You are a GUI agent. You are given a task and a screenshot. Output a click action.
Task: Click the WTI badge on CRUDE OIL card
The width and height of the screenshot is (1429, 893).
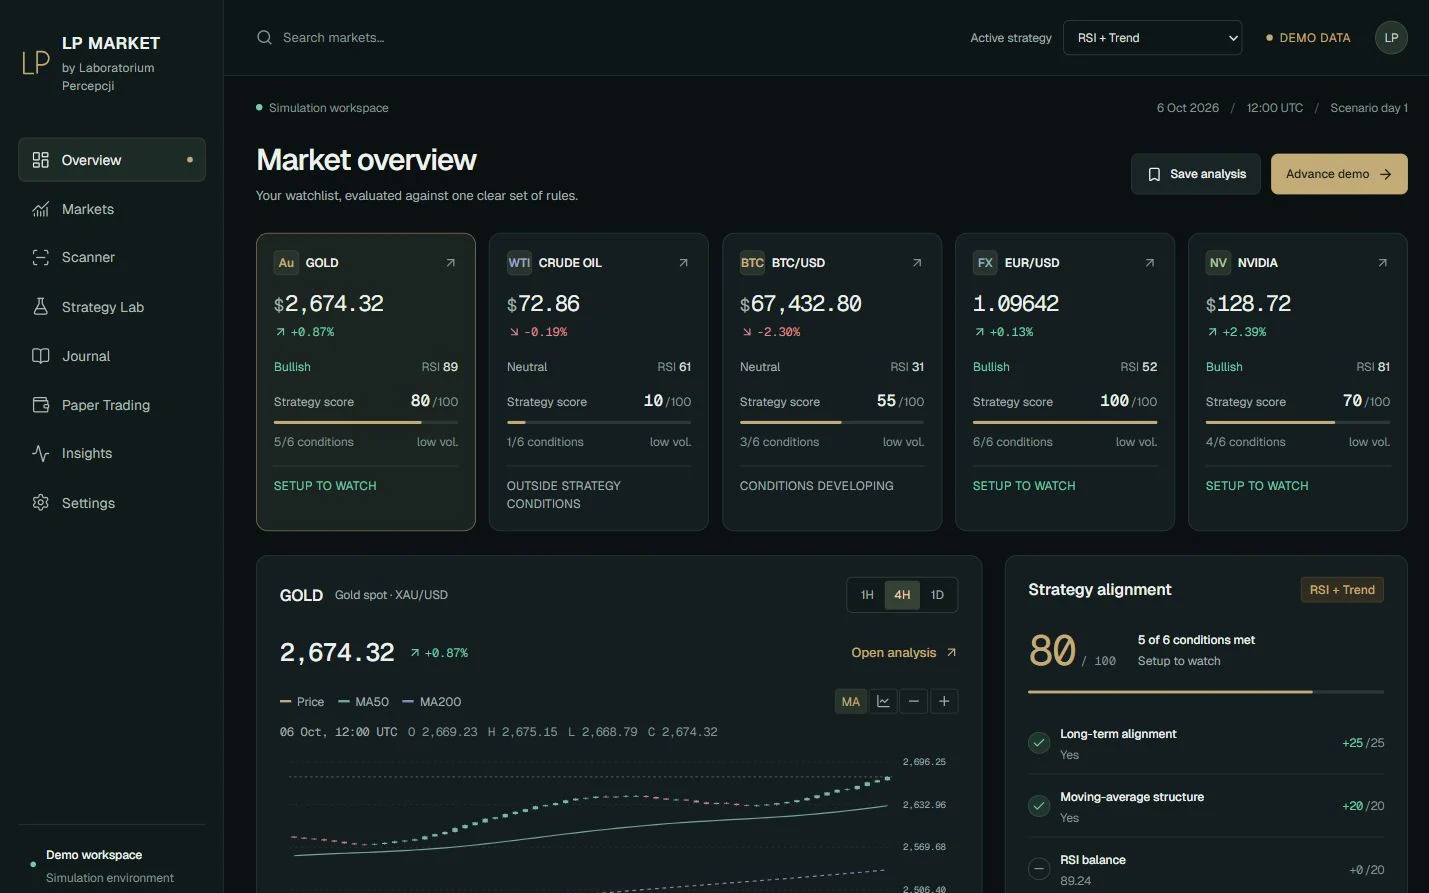519,263
